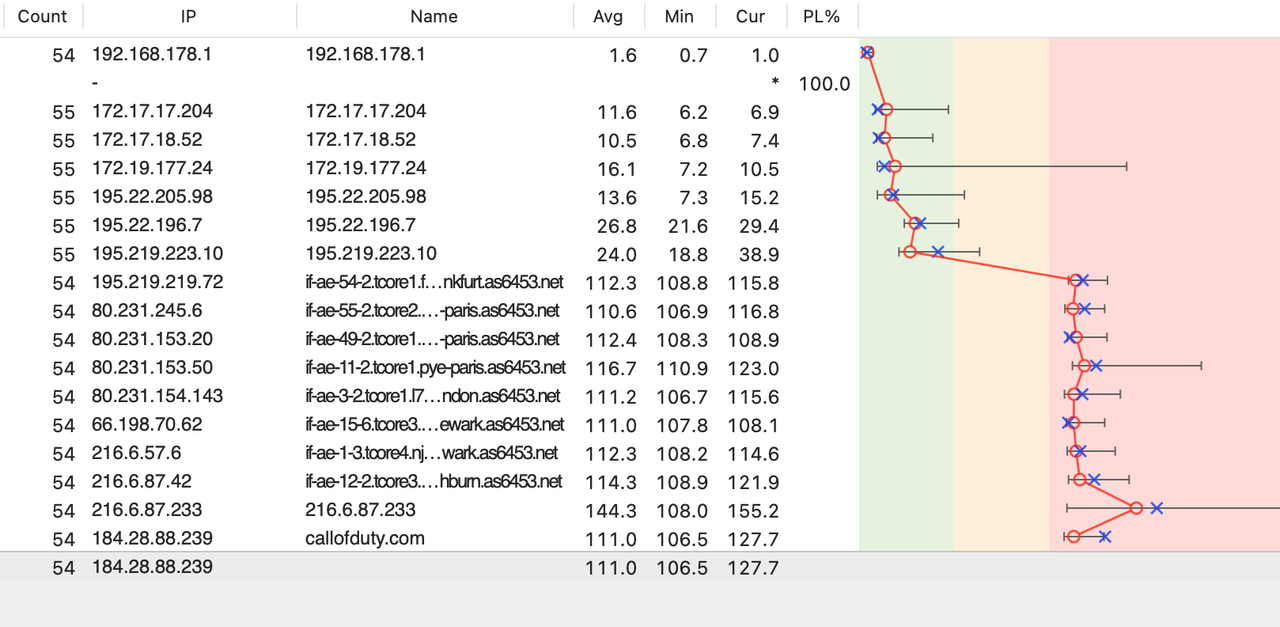Select IP 66.198.70.62 in the table

click(x=147, y=424)
